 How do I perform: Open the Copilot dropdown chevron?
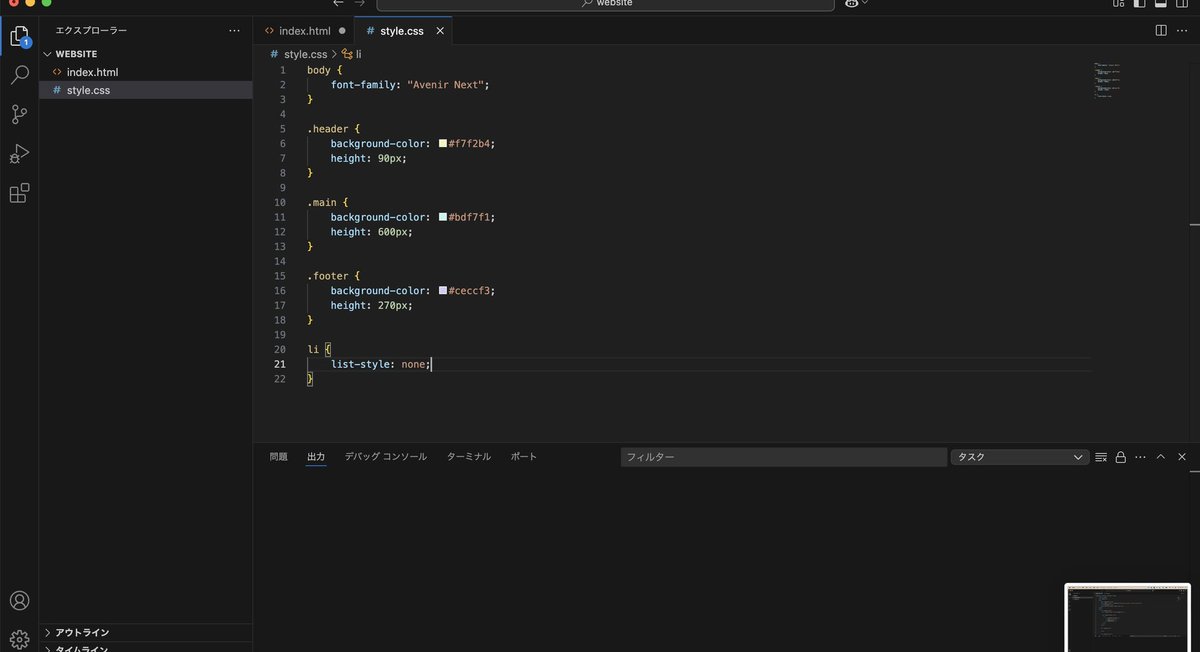864,3
